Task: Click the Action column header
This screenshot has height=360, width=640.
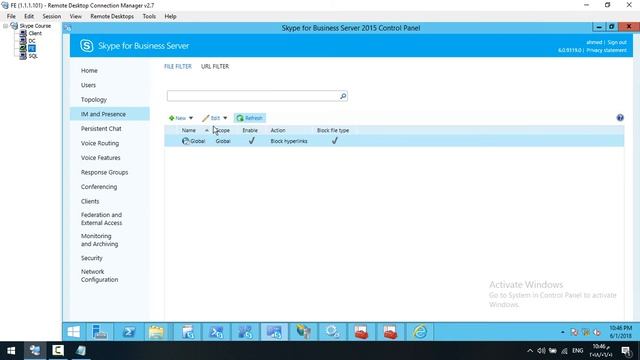Action: pos(278,130)
